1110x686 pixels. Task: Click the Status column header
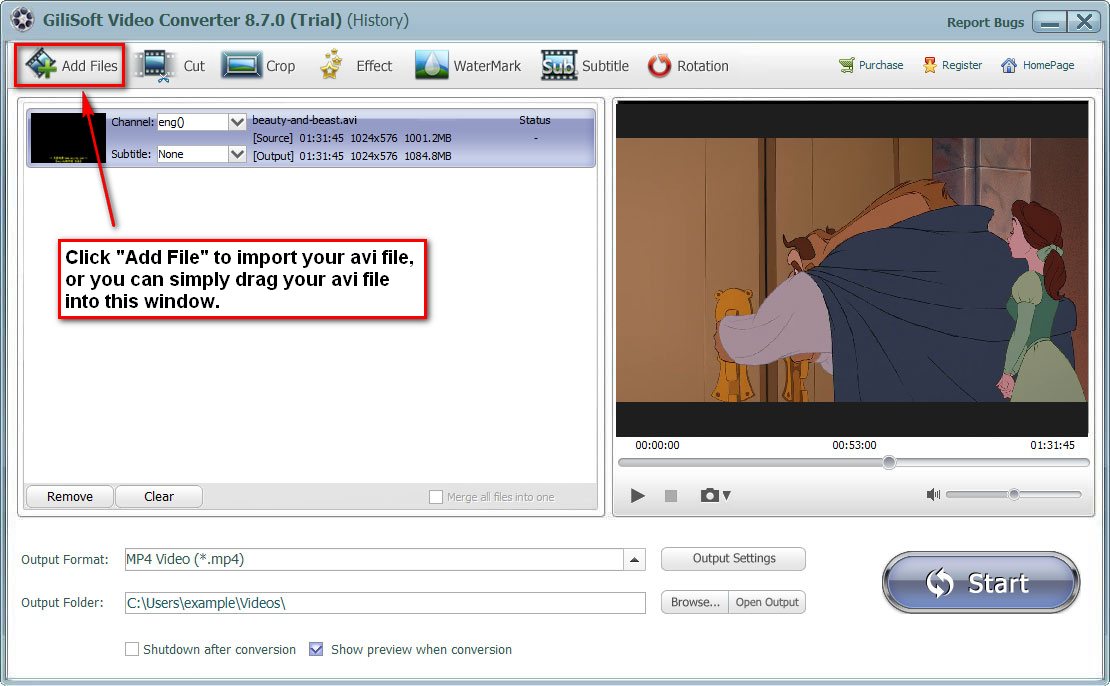tap(534, 120)
